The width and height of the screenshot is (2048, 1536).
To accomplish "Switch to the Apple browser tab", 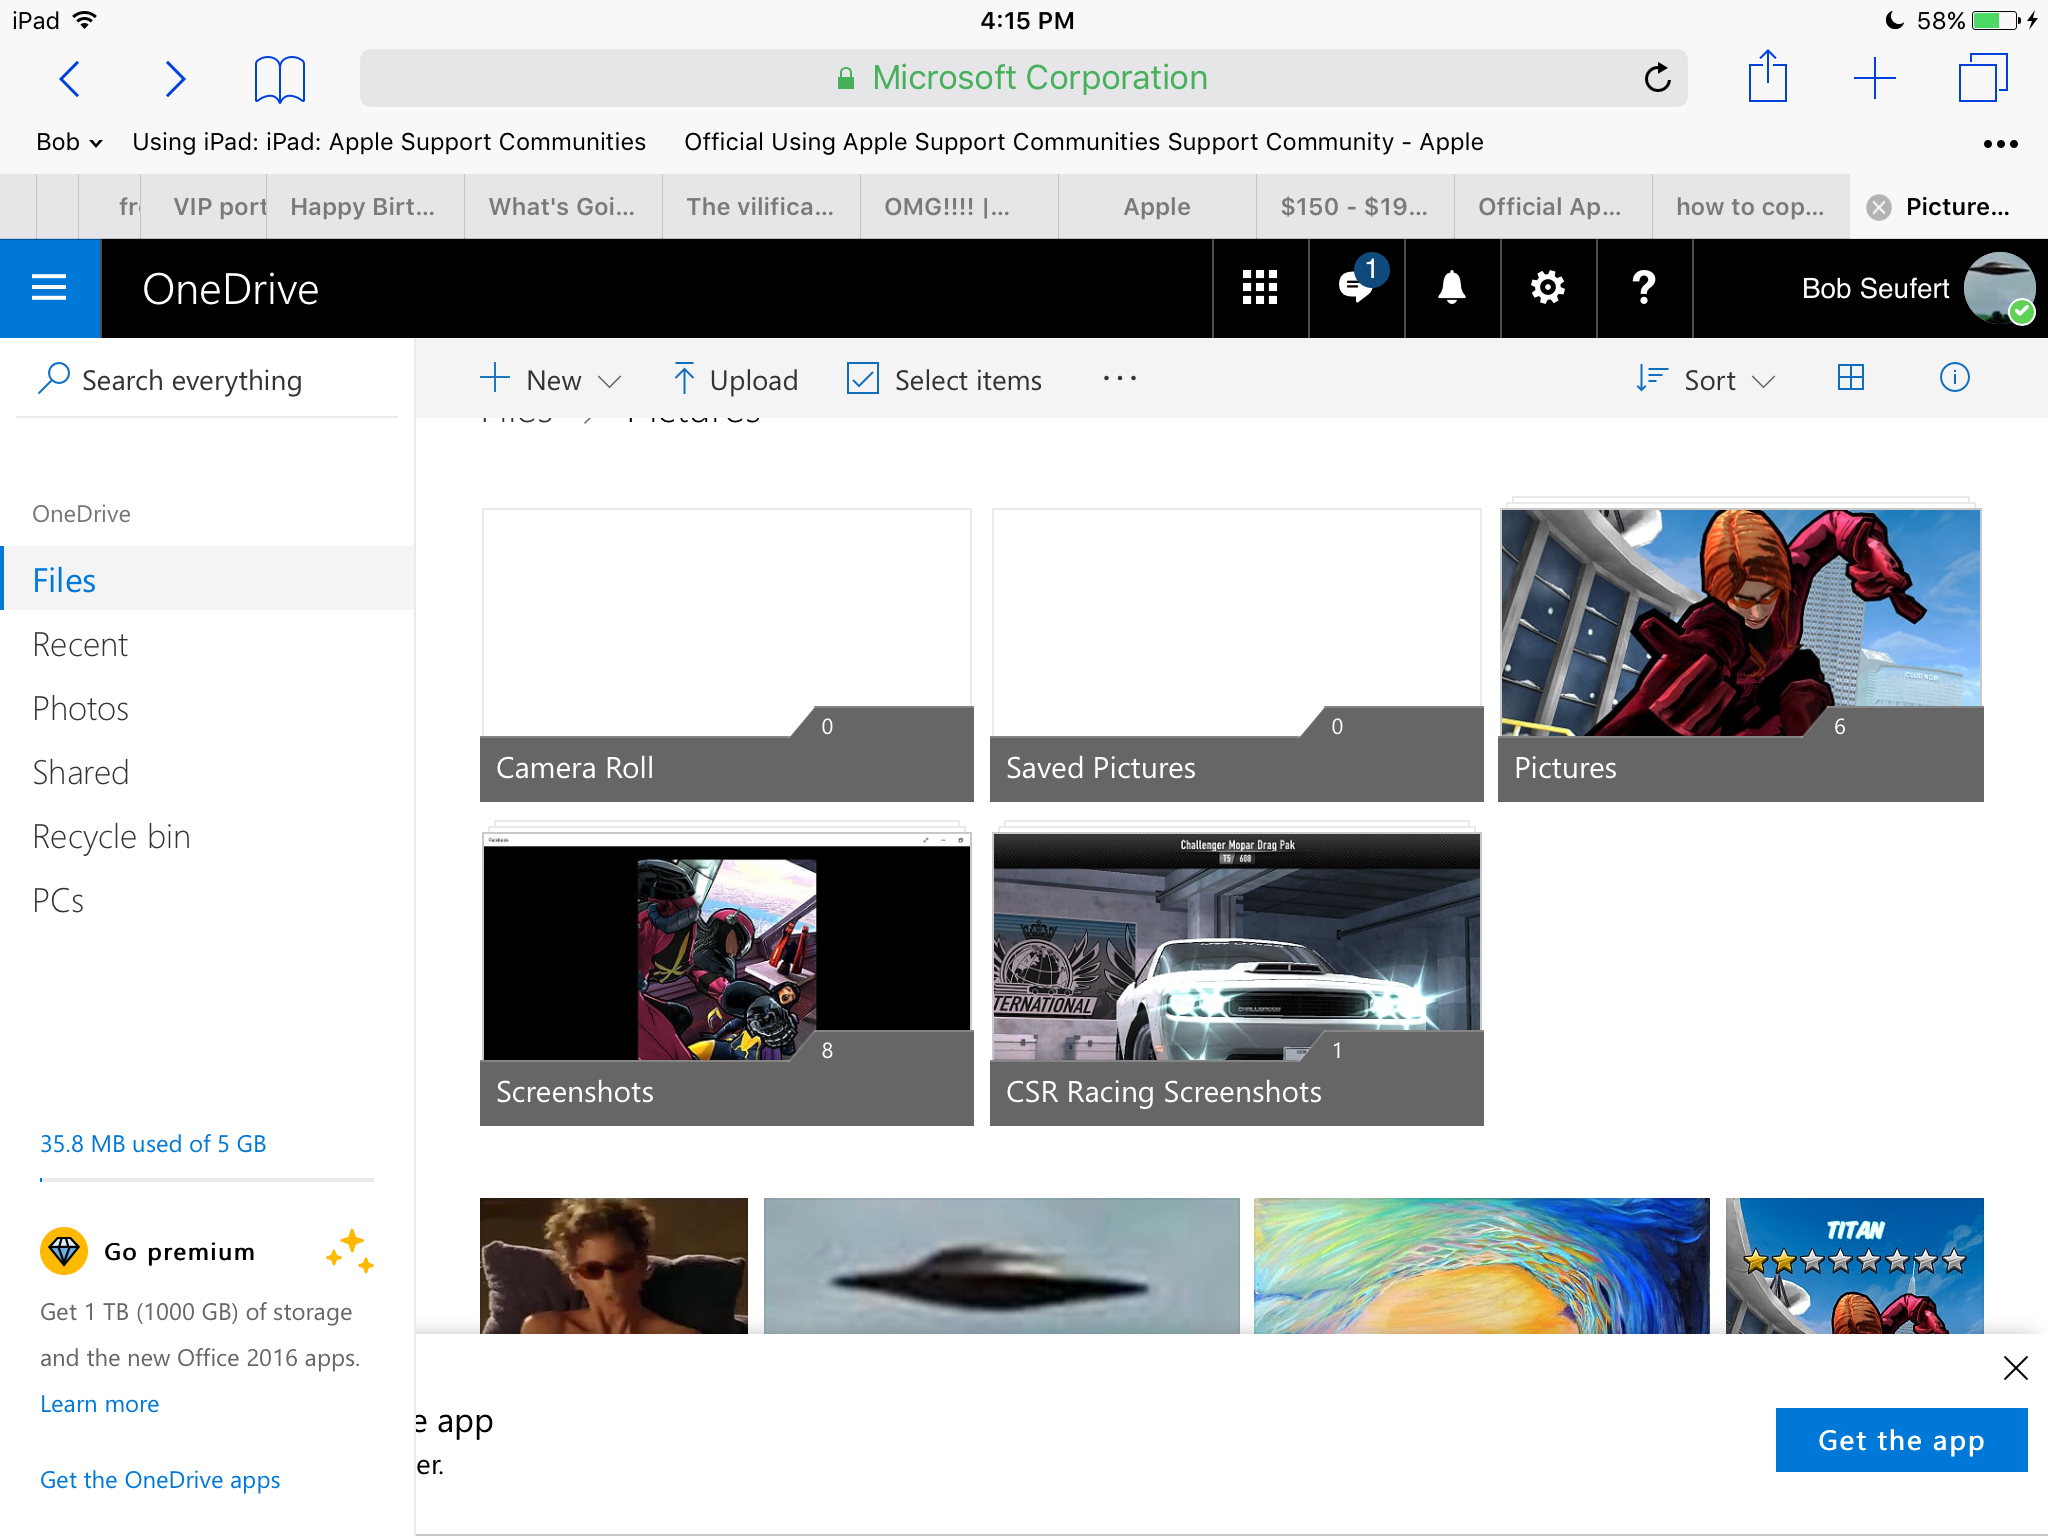I will pyautogui.click(x=1156, y=207).
